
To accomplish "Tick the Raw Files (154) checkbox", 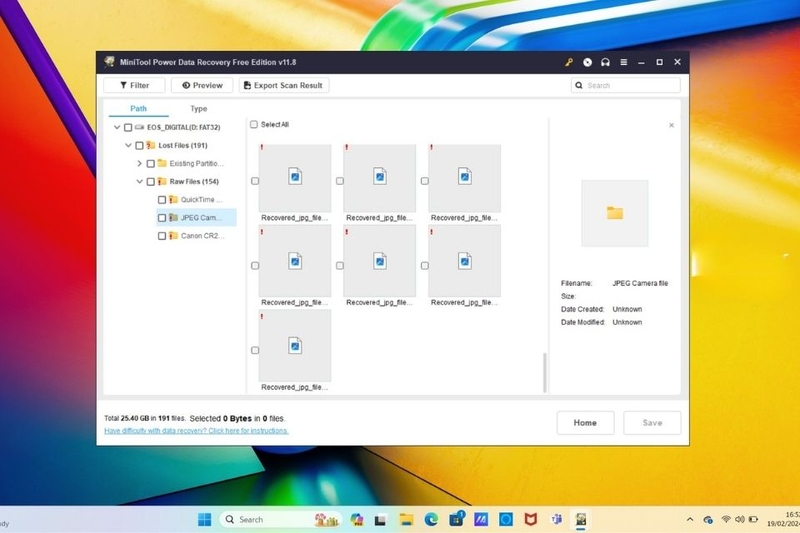I will click(151, 182).
